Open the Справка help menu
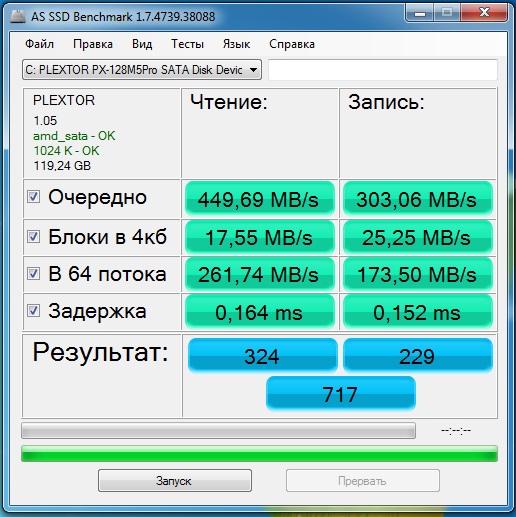Viewport: 516px width, 517px height. click(292, 44)
